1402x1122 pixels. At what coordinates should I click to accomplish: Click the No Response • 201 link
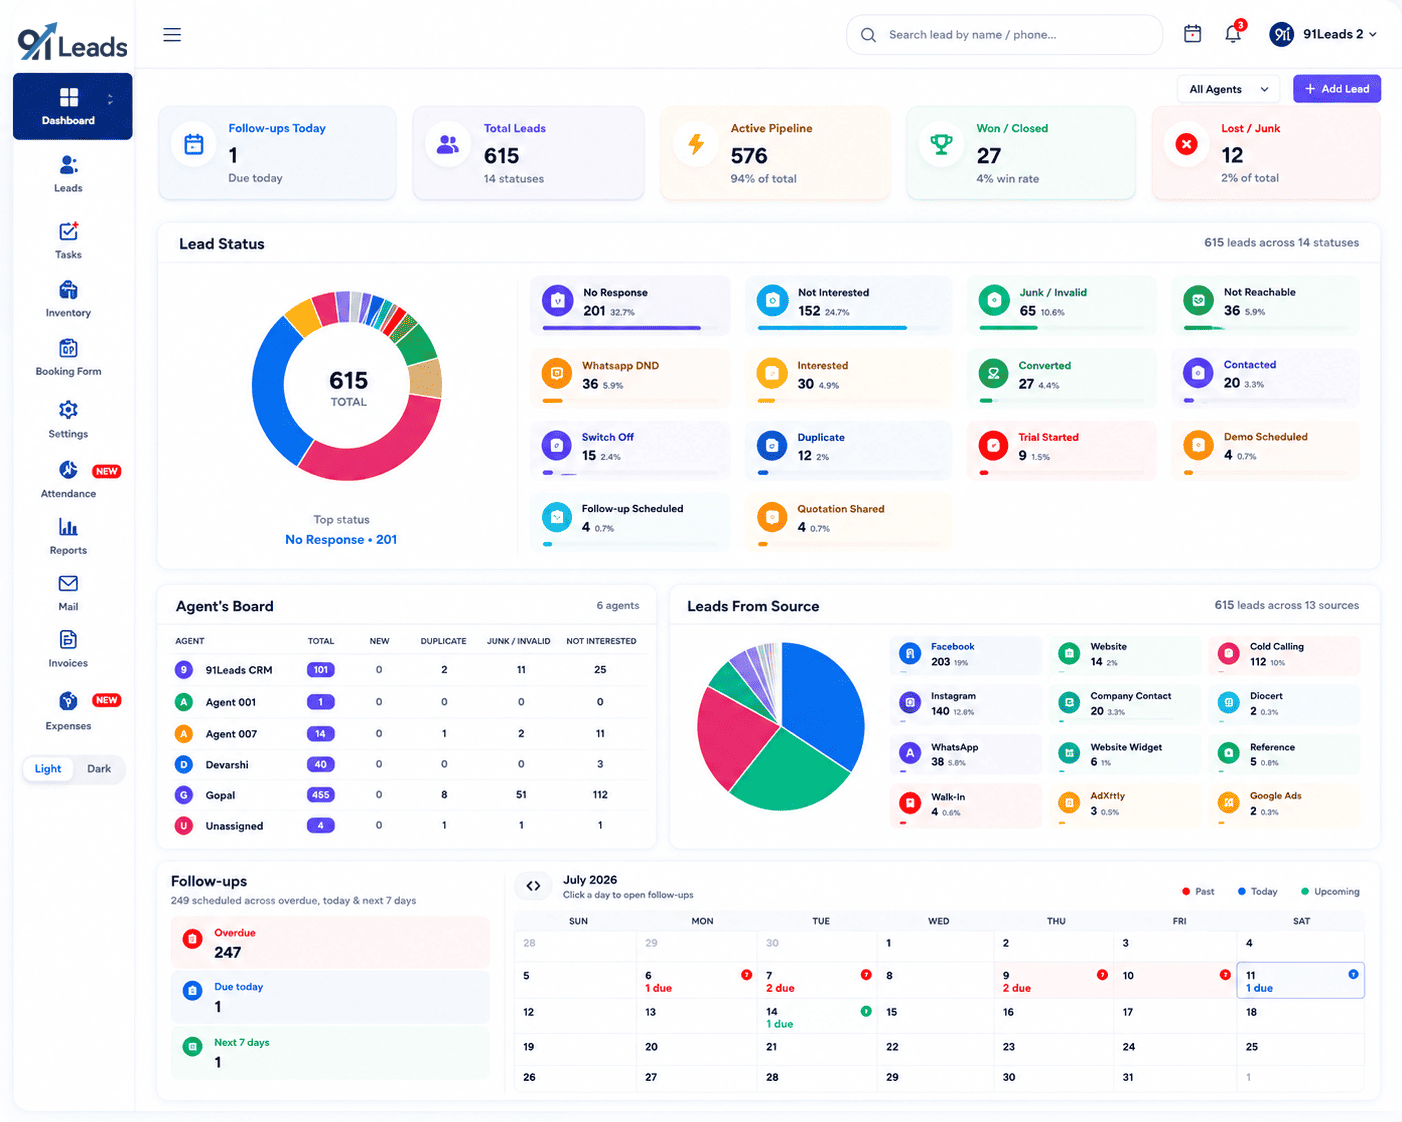341,540
